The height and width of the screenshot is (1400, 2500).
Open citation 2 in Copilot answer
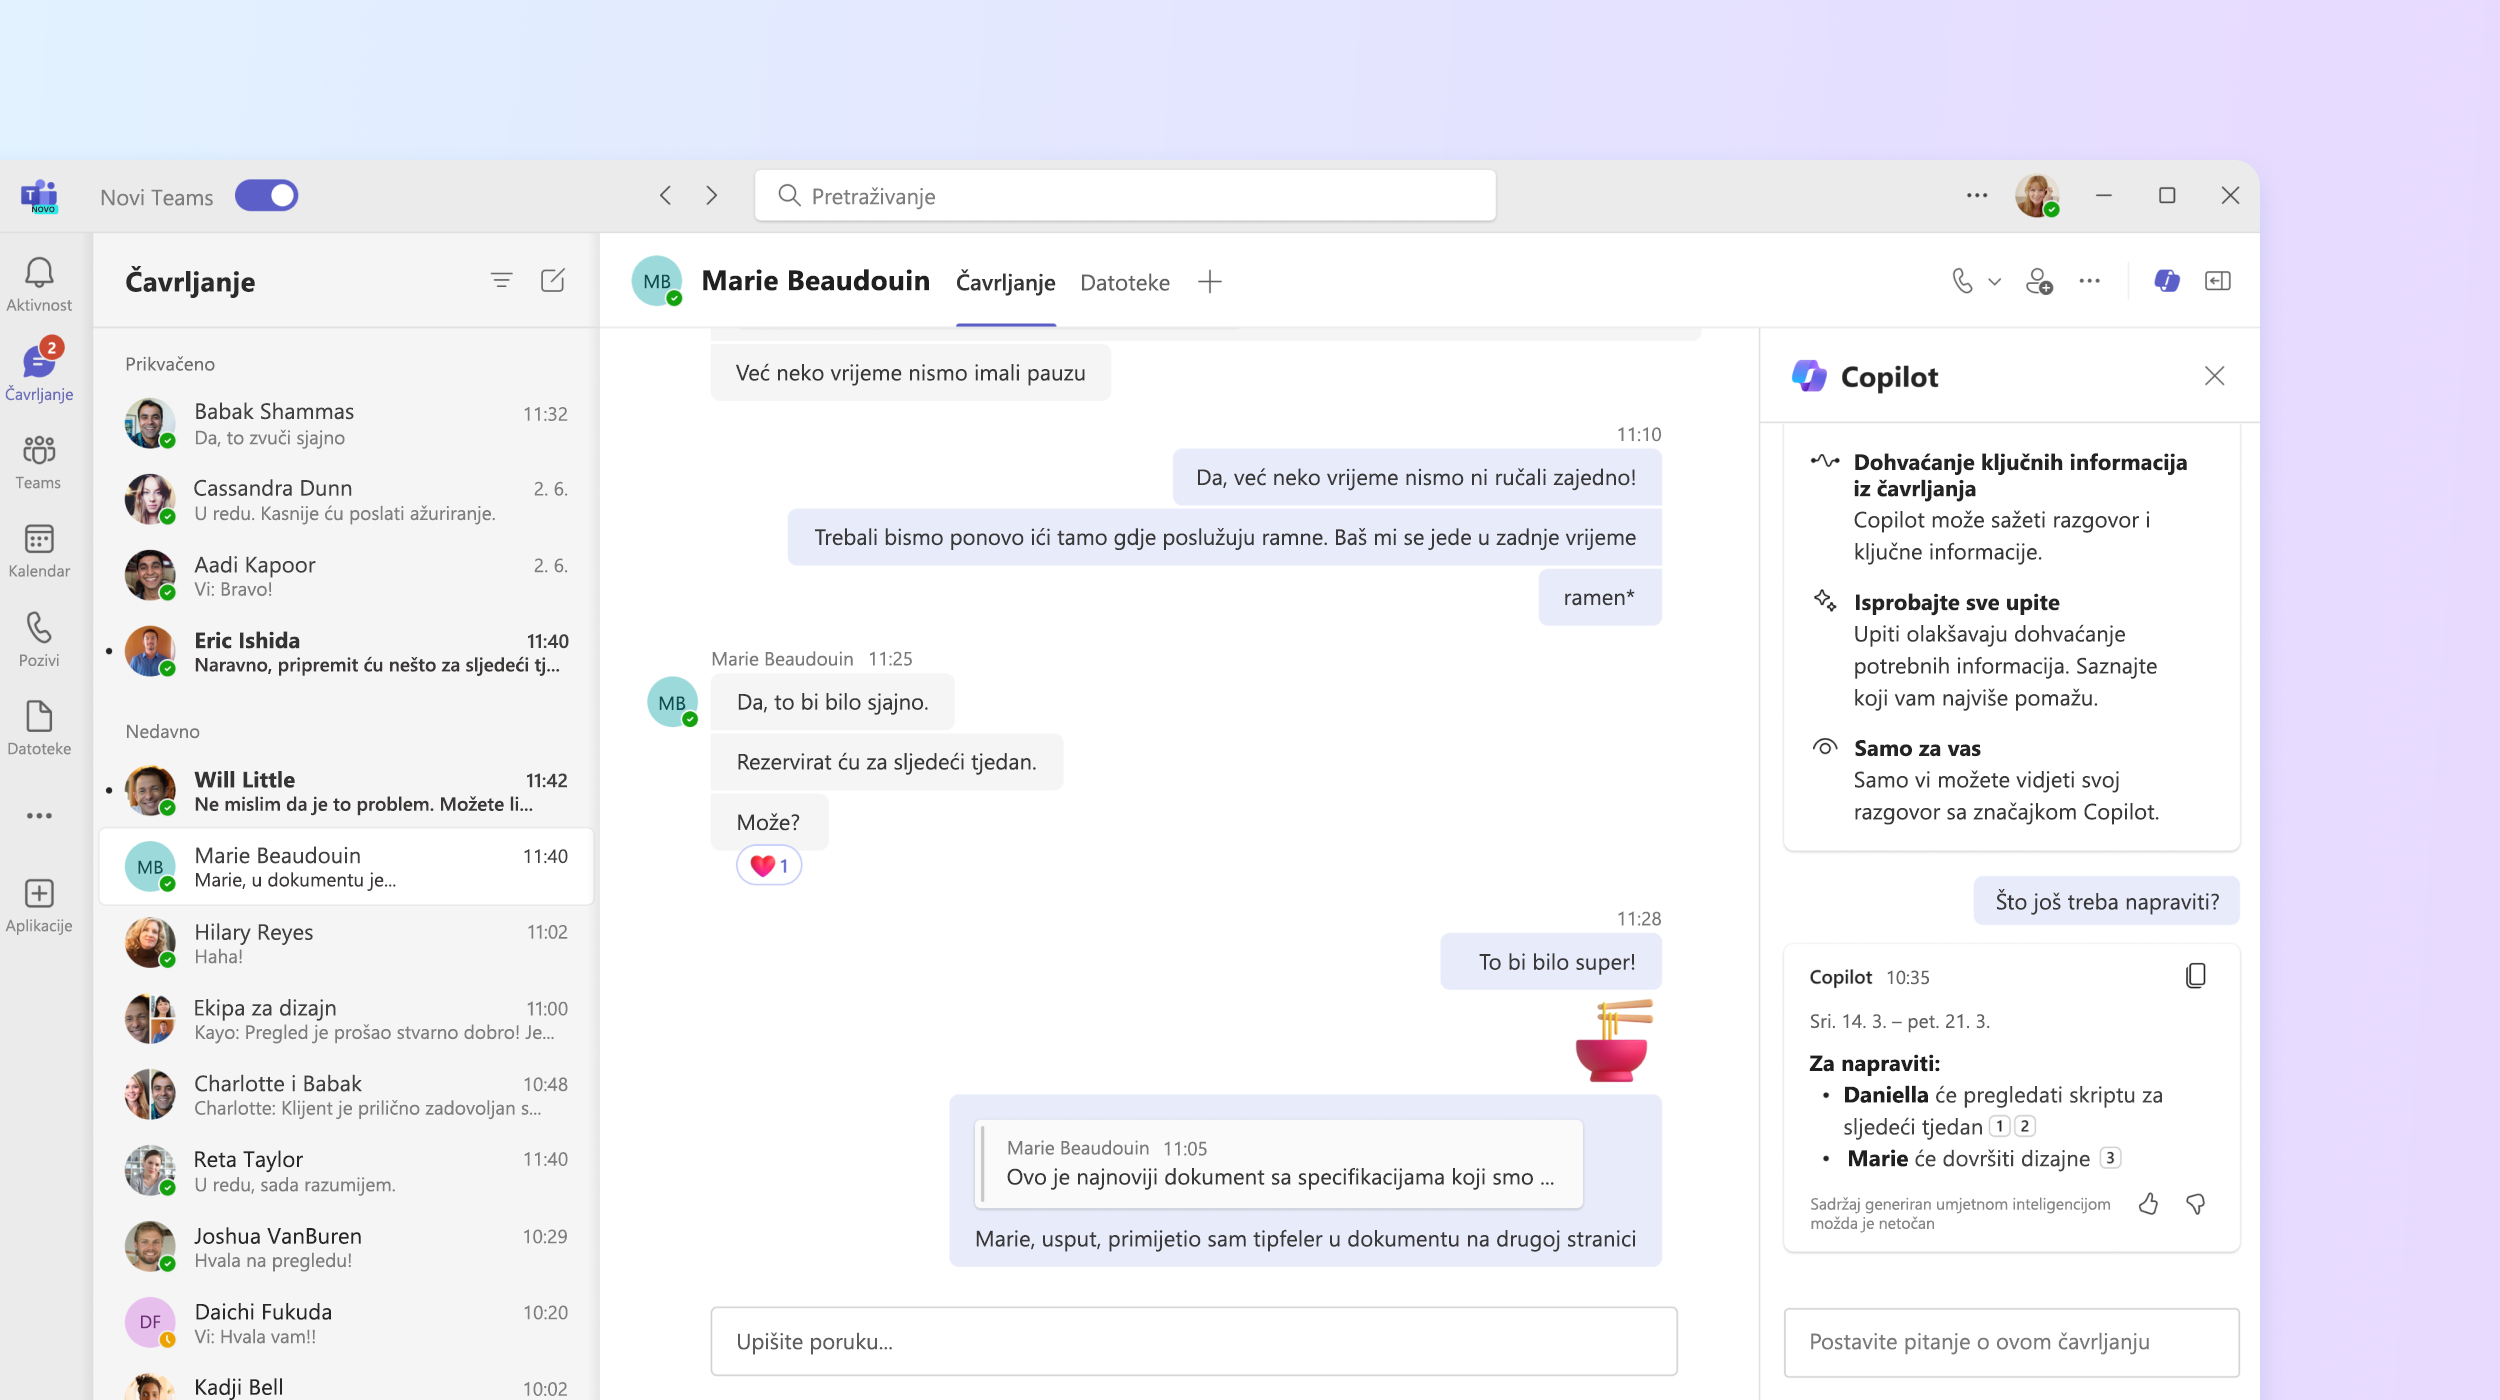[x=2024, y=1126]
